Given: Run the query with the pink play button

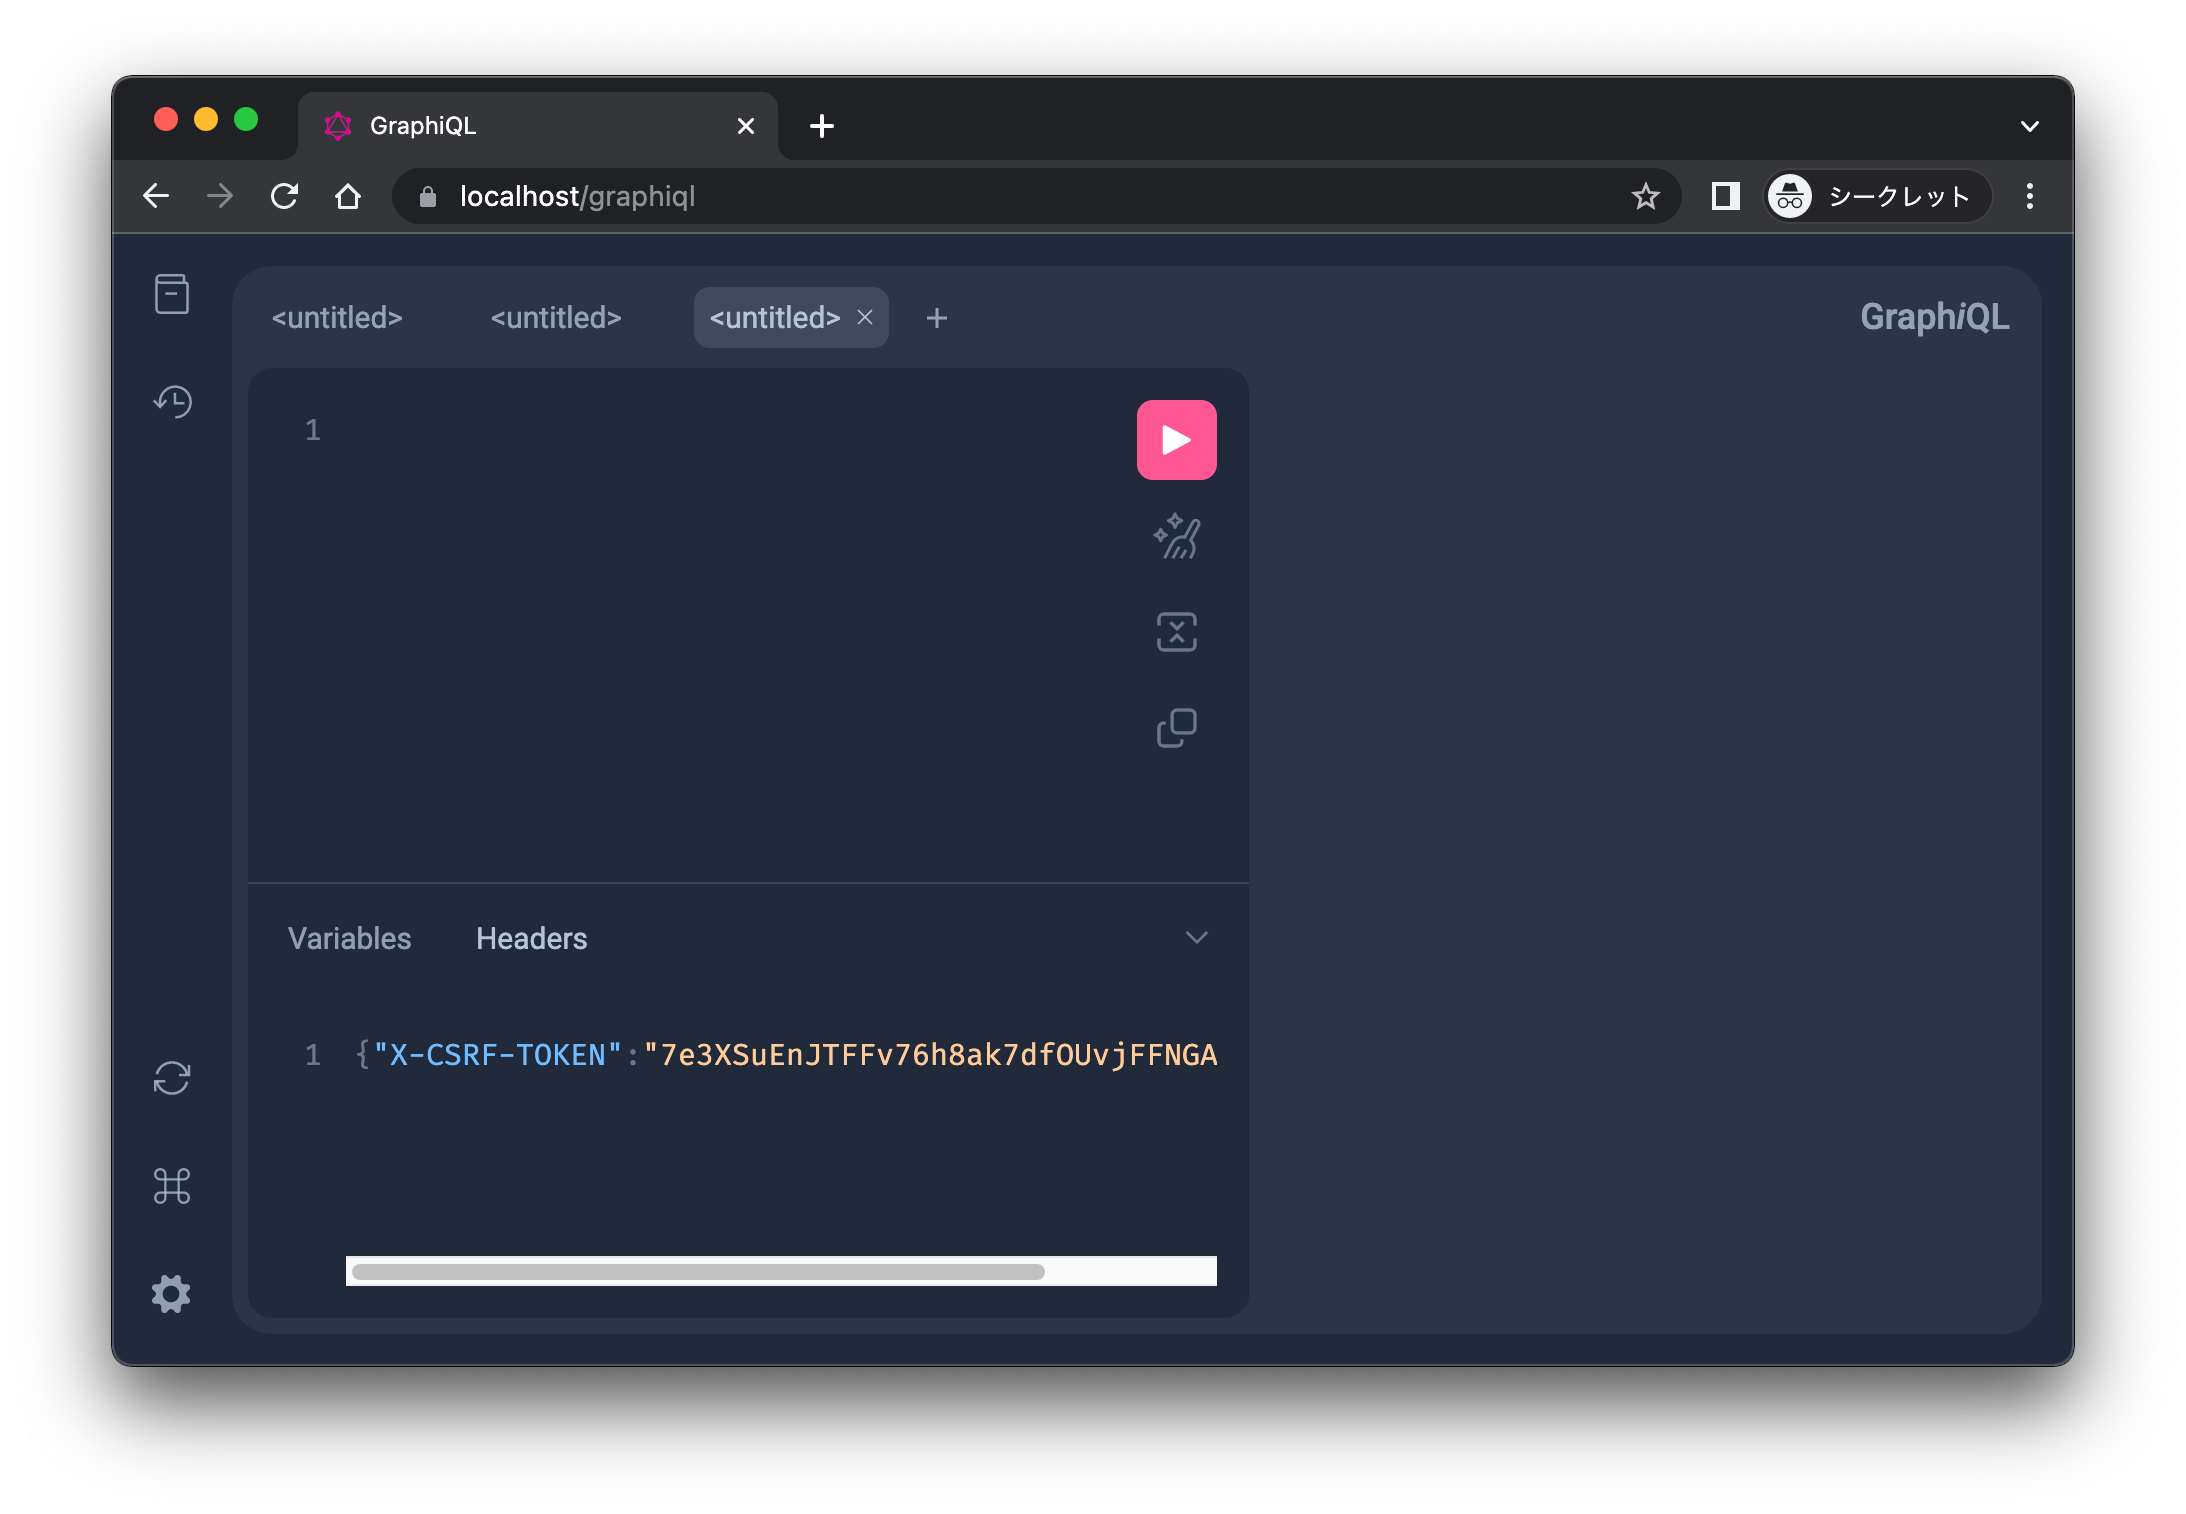Looking at the screenshot, I should coord(1176,440).
